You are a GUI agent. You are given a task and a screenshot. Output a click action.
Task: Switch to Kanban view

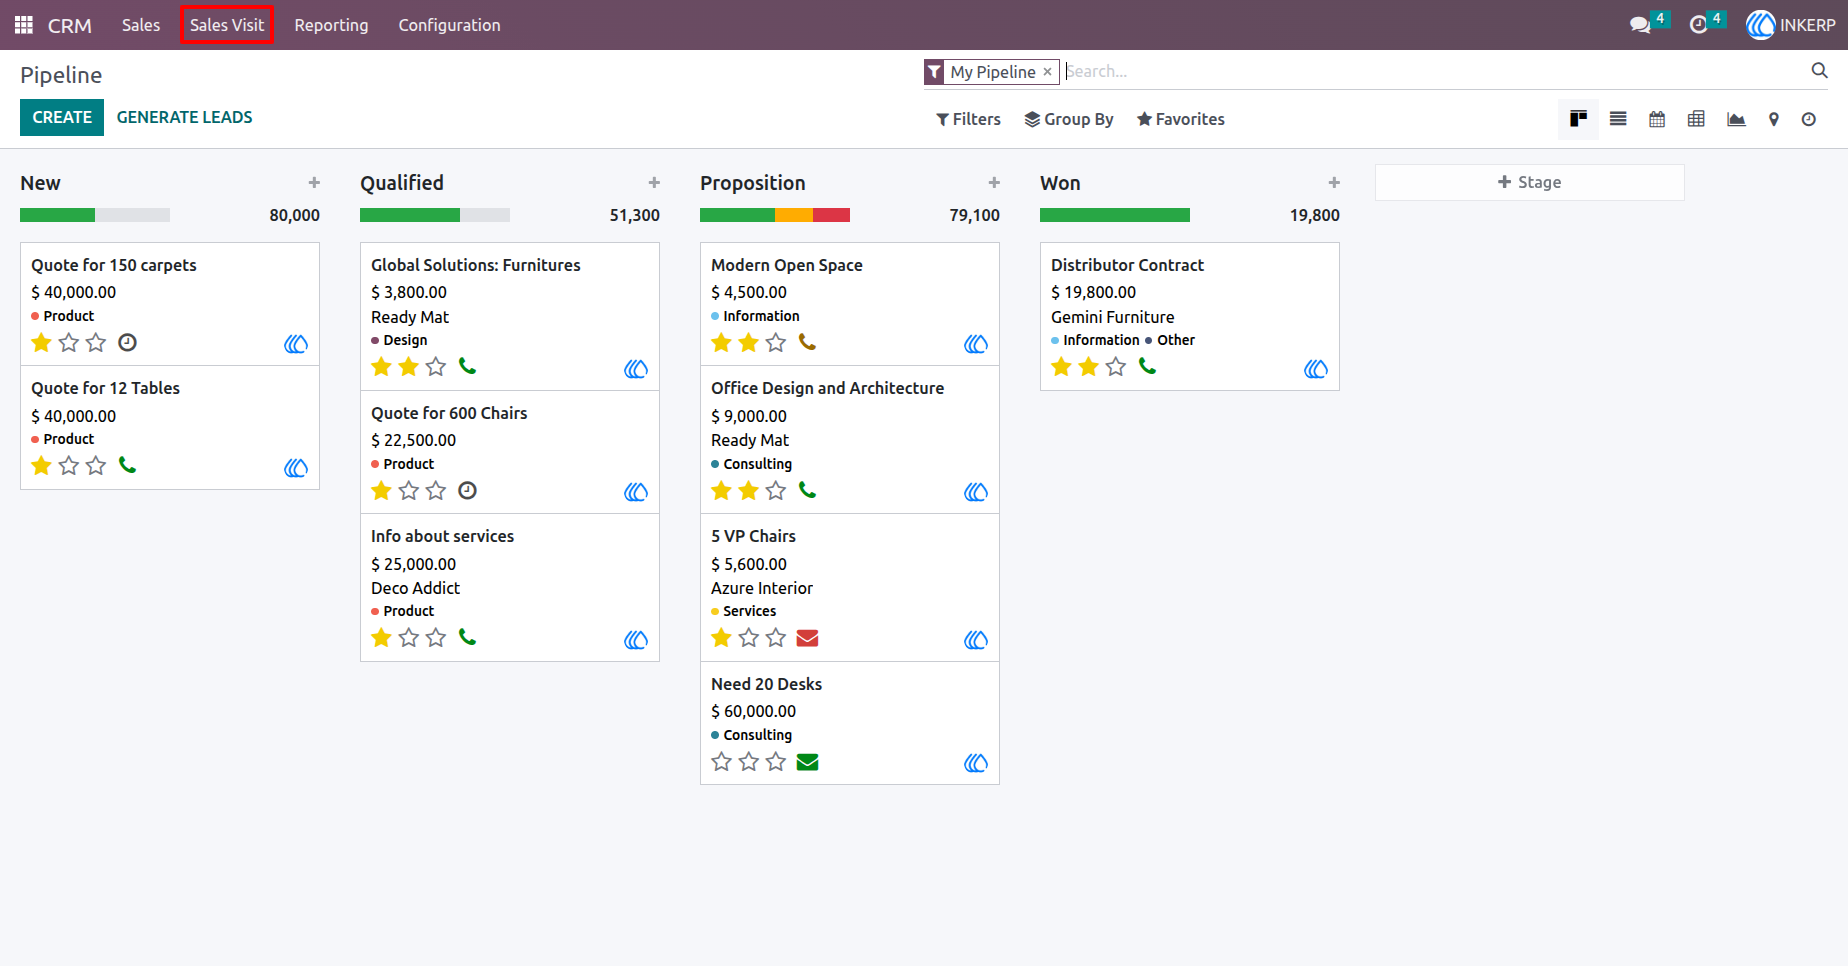coord(1578,119)
